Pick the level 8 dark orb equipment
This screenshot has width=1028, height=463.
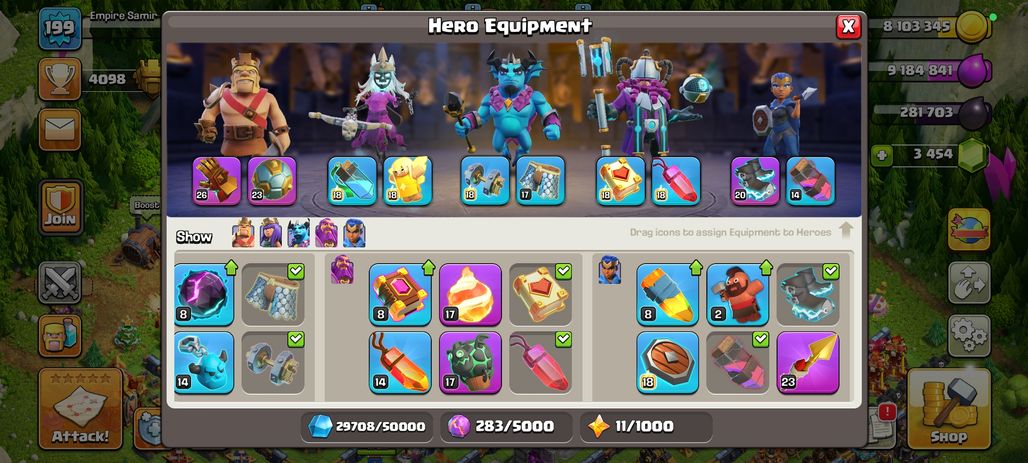(204, 294)
